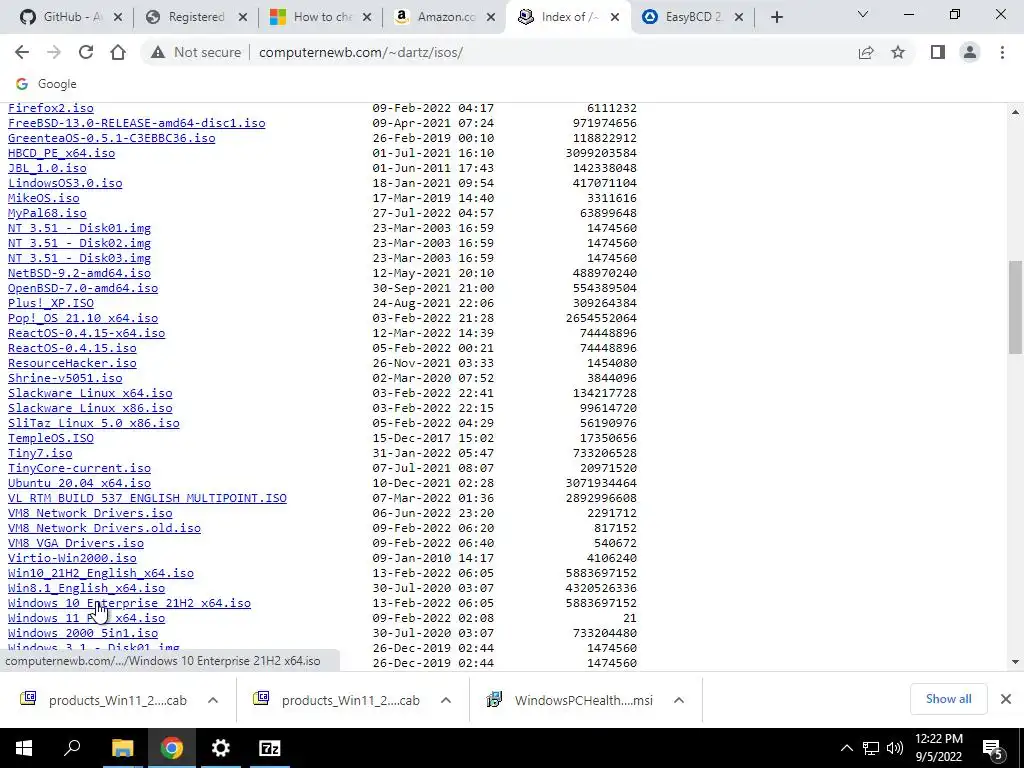
Task: Click the volume speaker tray icon
Action: click(x=895, y=748)
